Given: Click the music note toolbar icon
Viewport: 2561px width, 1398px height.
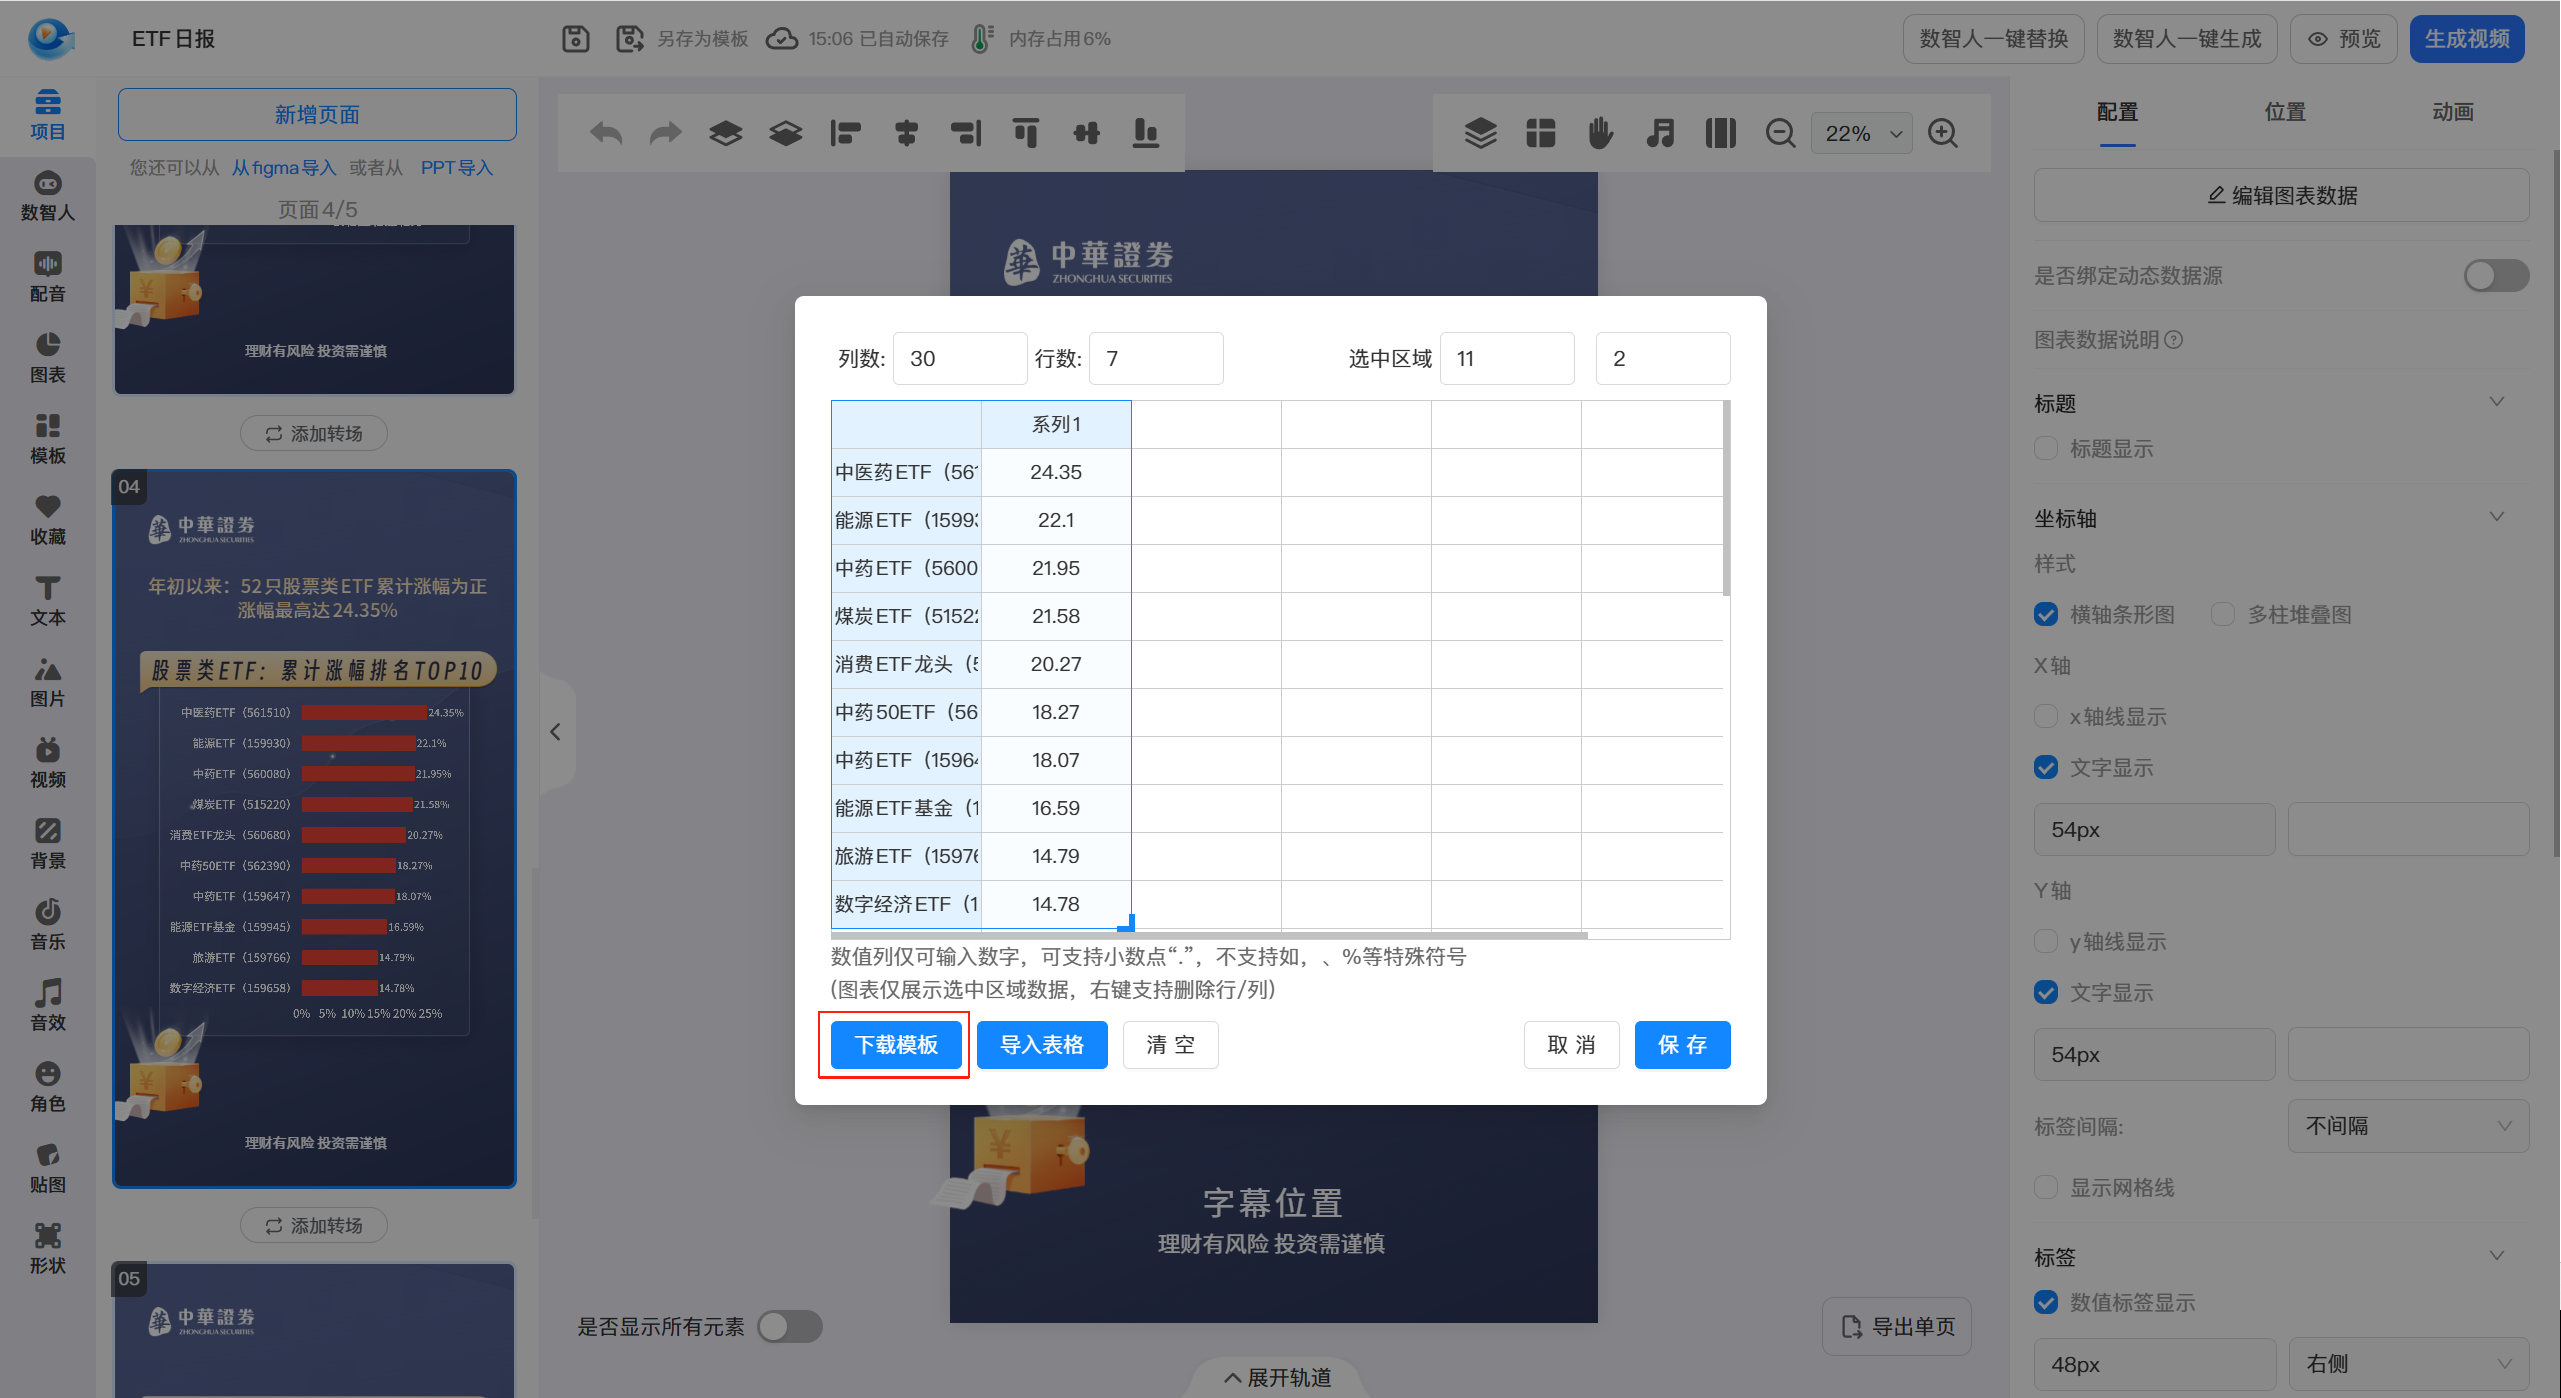Looking at the screenshot, I should tap(1660, 133).
